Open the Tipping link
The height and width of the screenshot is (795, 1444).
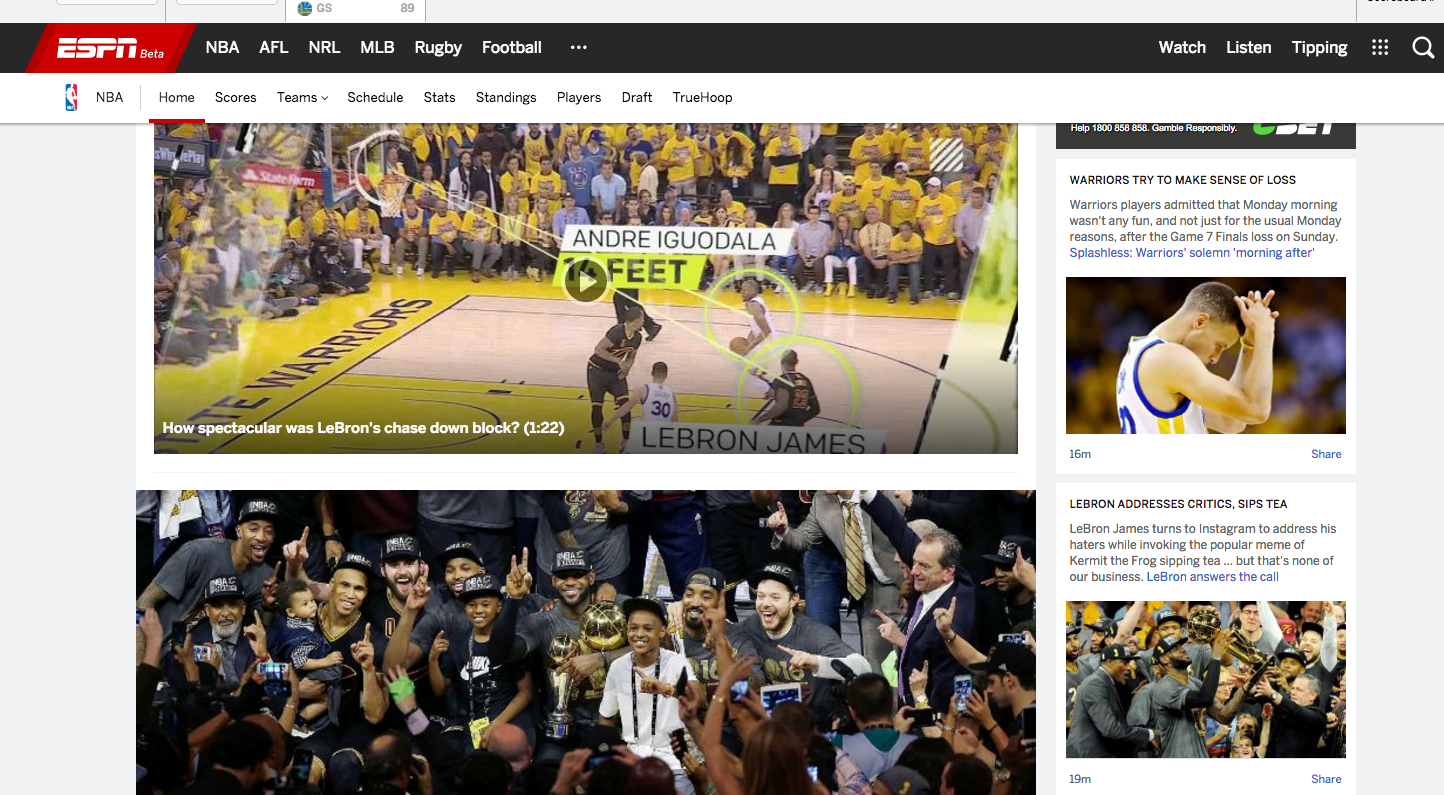(x=1319, y=47)
